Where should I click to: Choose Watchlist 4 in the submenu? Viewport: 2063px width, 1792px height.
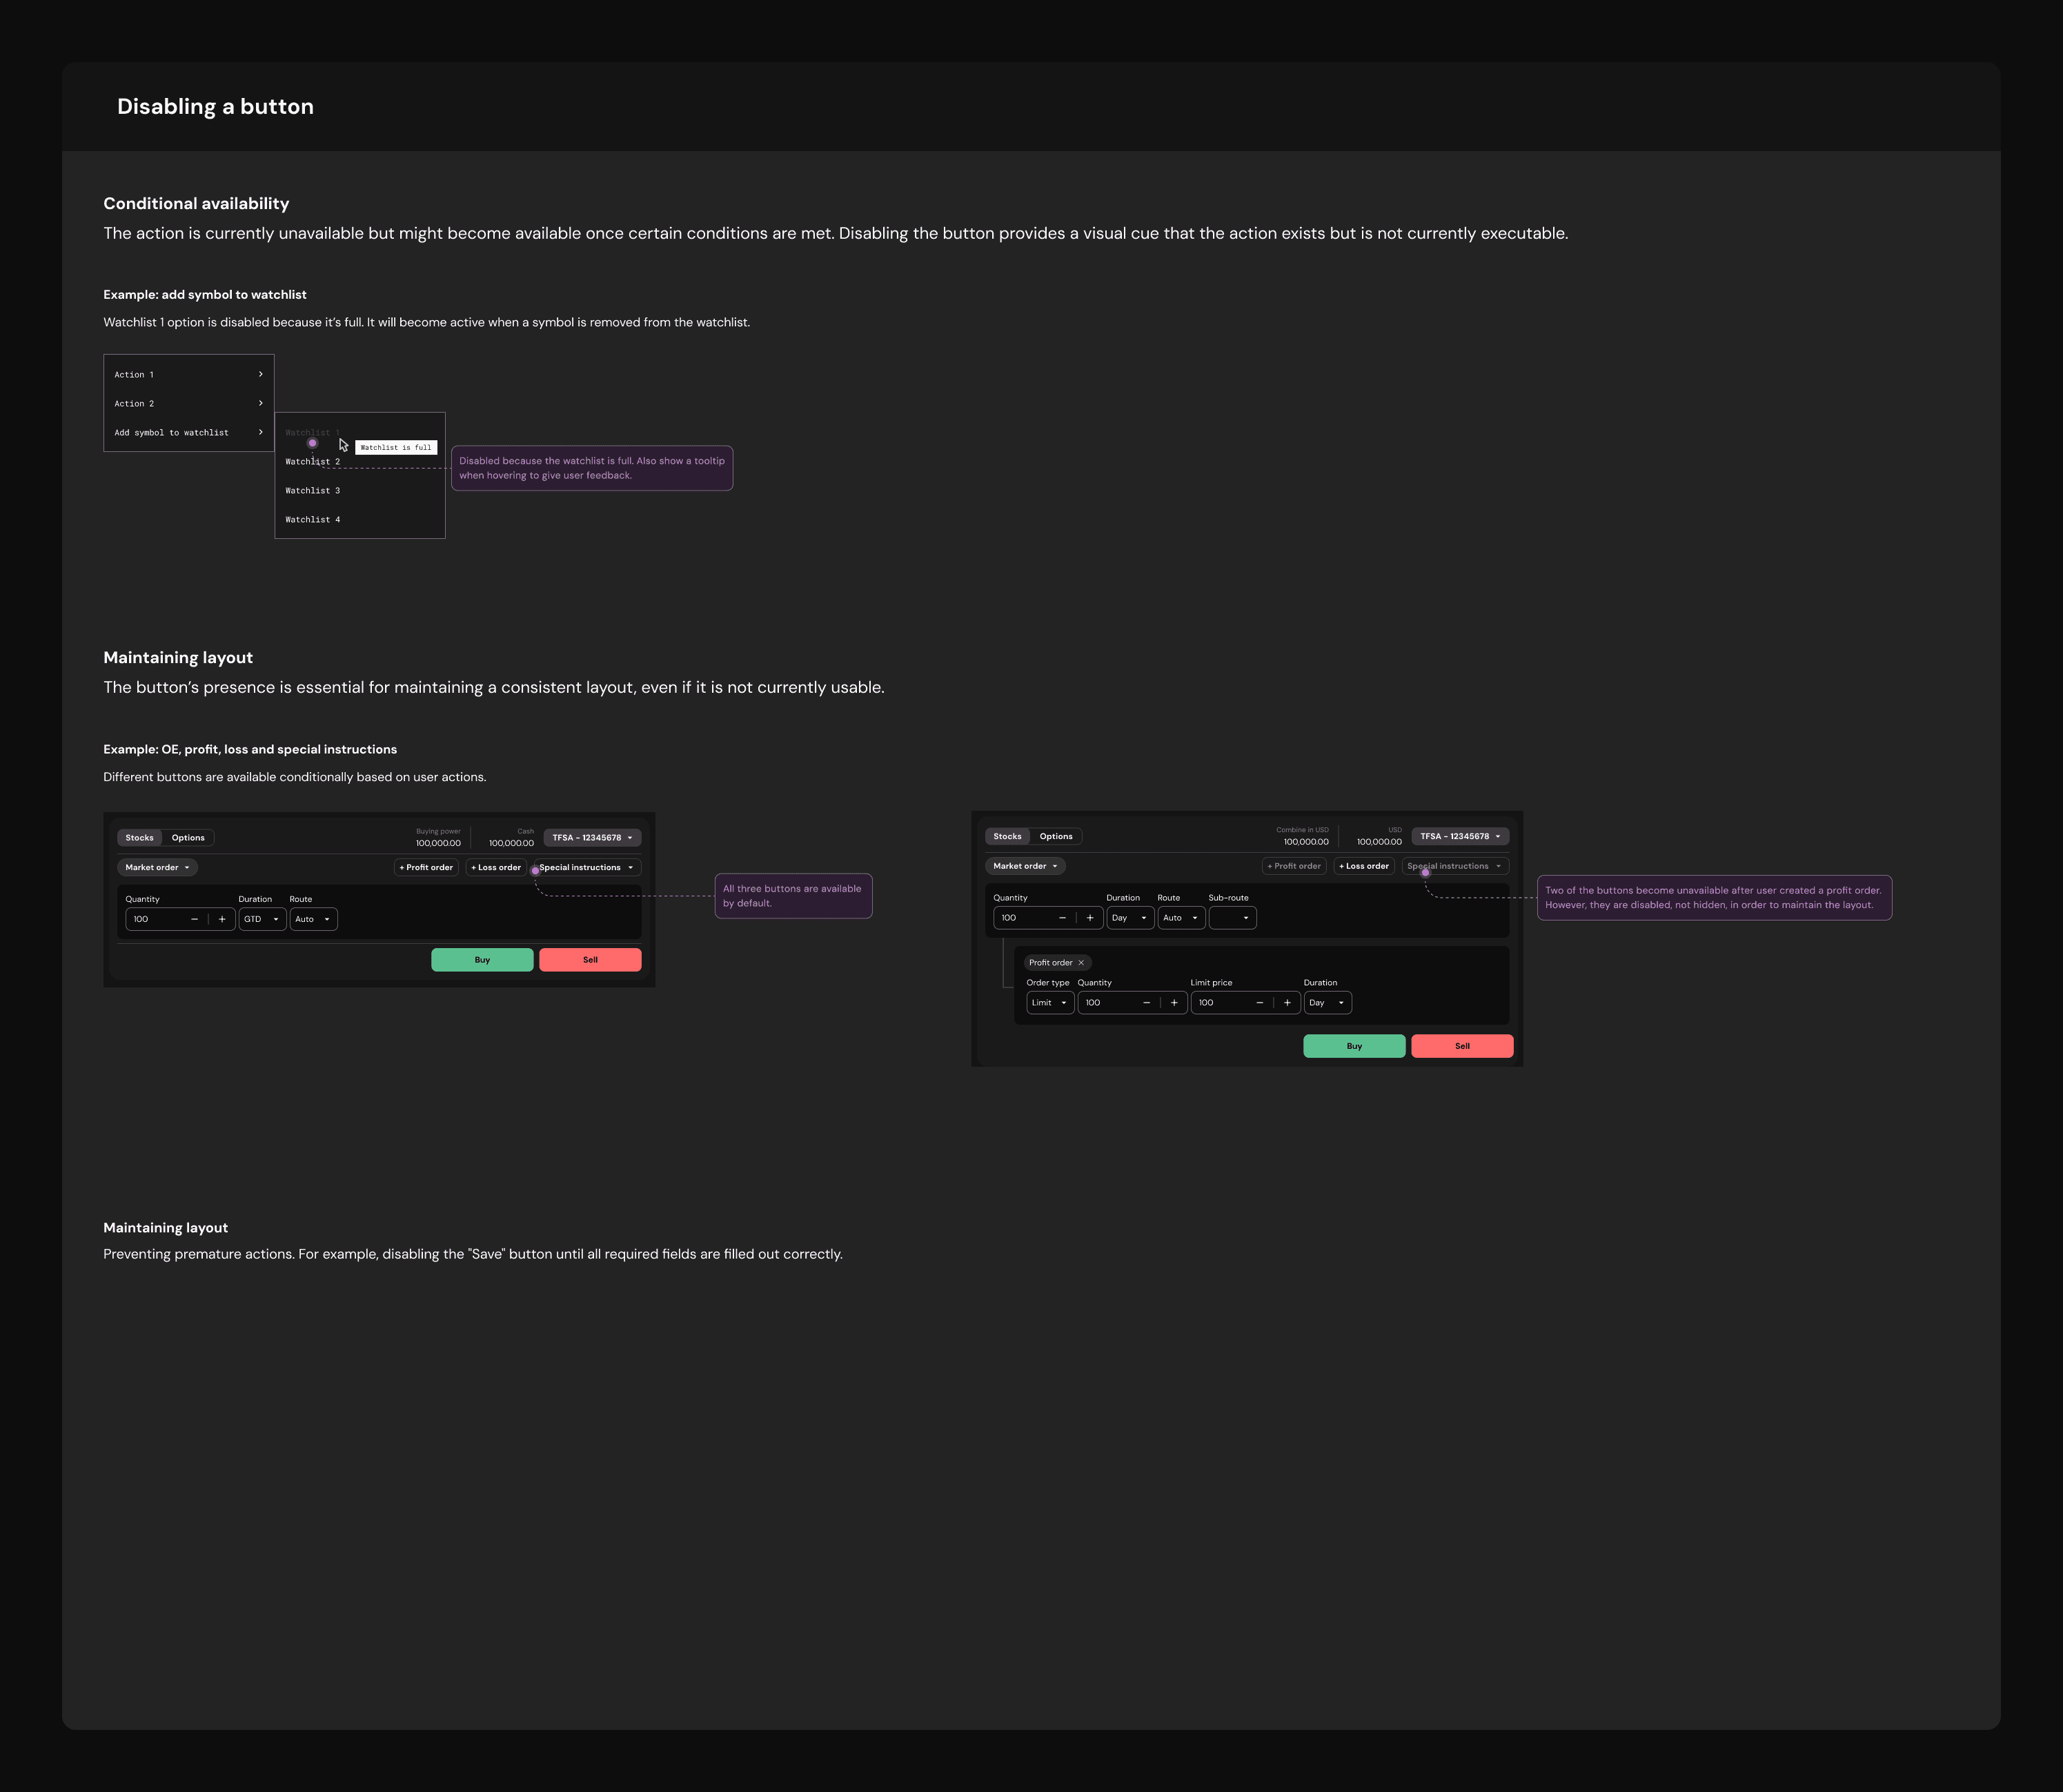click(313, 519)
